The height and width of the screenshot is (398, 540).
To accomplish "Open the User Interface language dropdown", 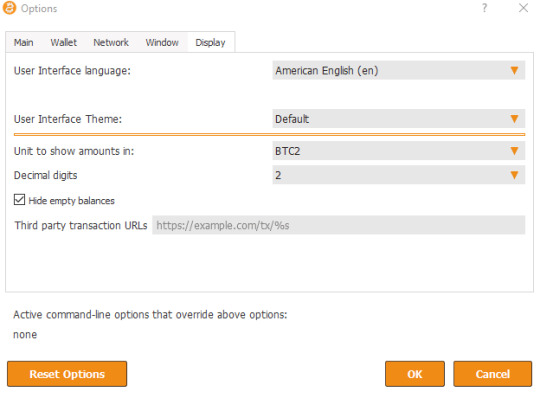I will [x=399, y=71].
